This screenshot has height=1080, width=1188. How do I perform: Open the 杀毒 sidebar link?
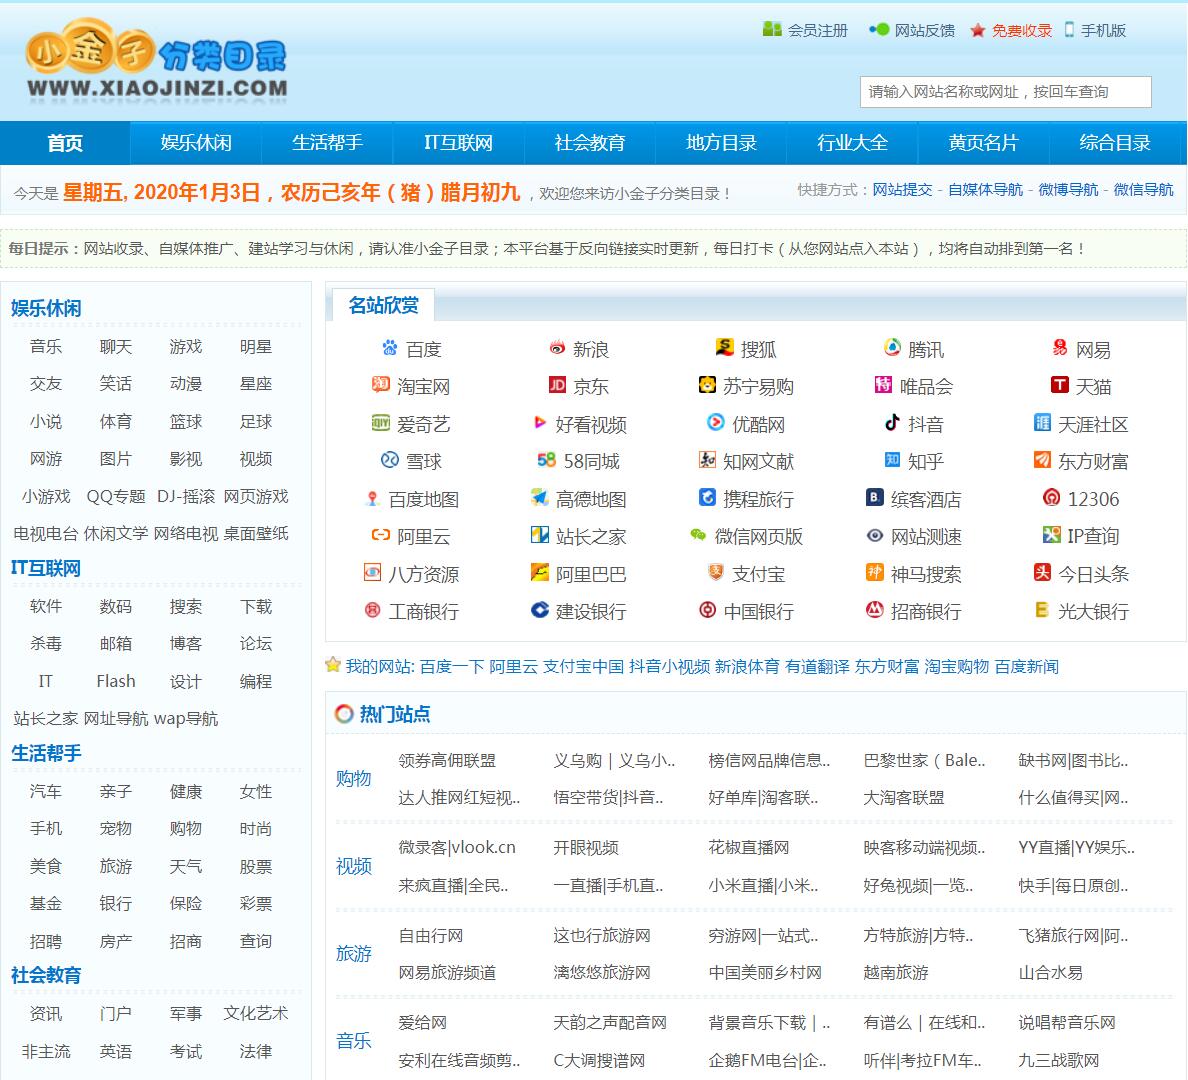pyautogui.click(x=45, y=643)
